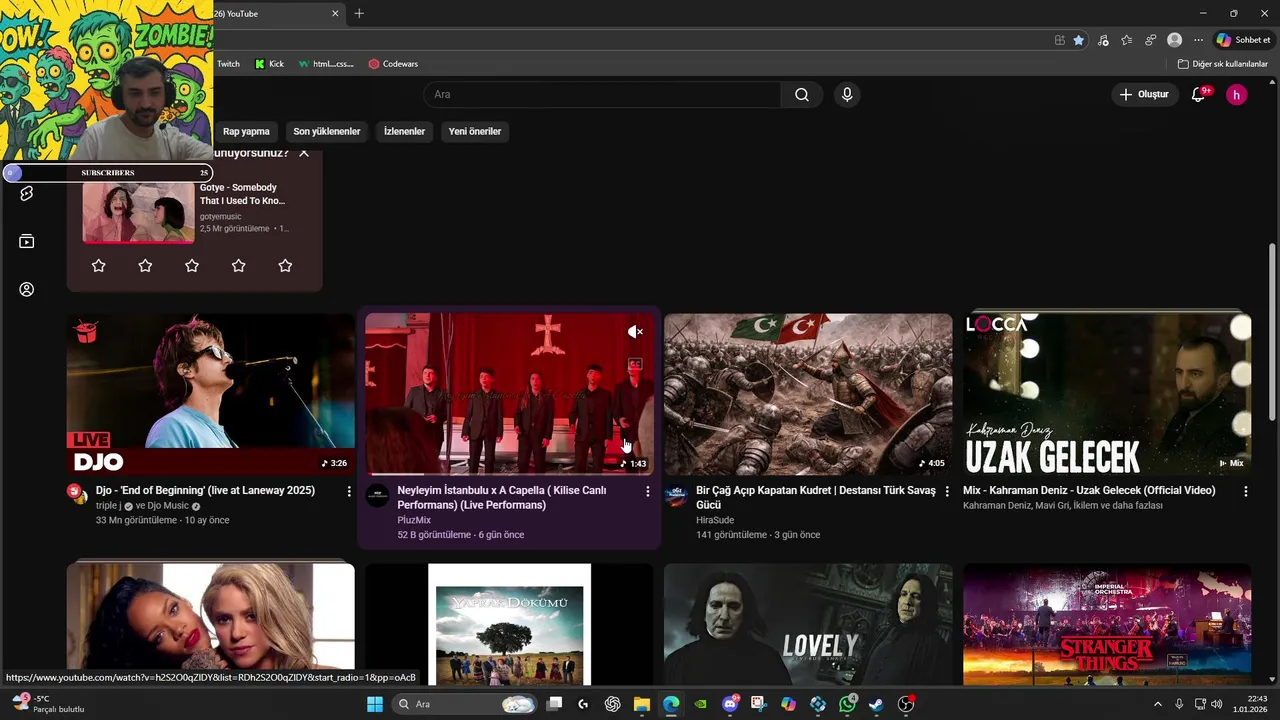The width and height of the screenshot is (1280, 720).
Task: Toggle captions on the preview video
Action: point(635,365)
